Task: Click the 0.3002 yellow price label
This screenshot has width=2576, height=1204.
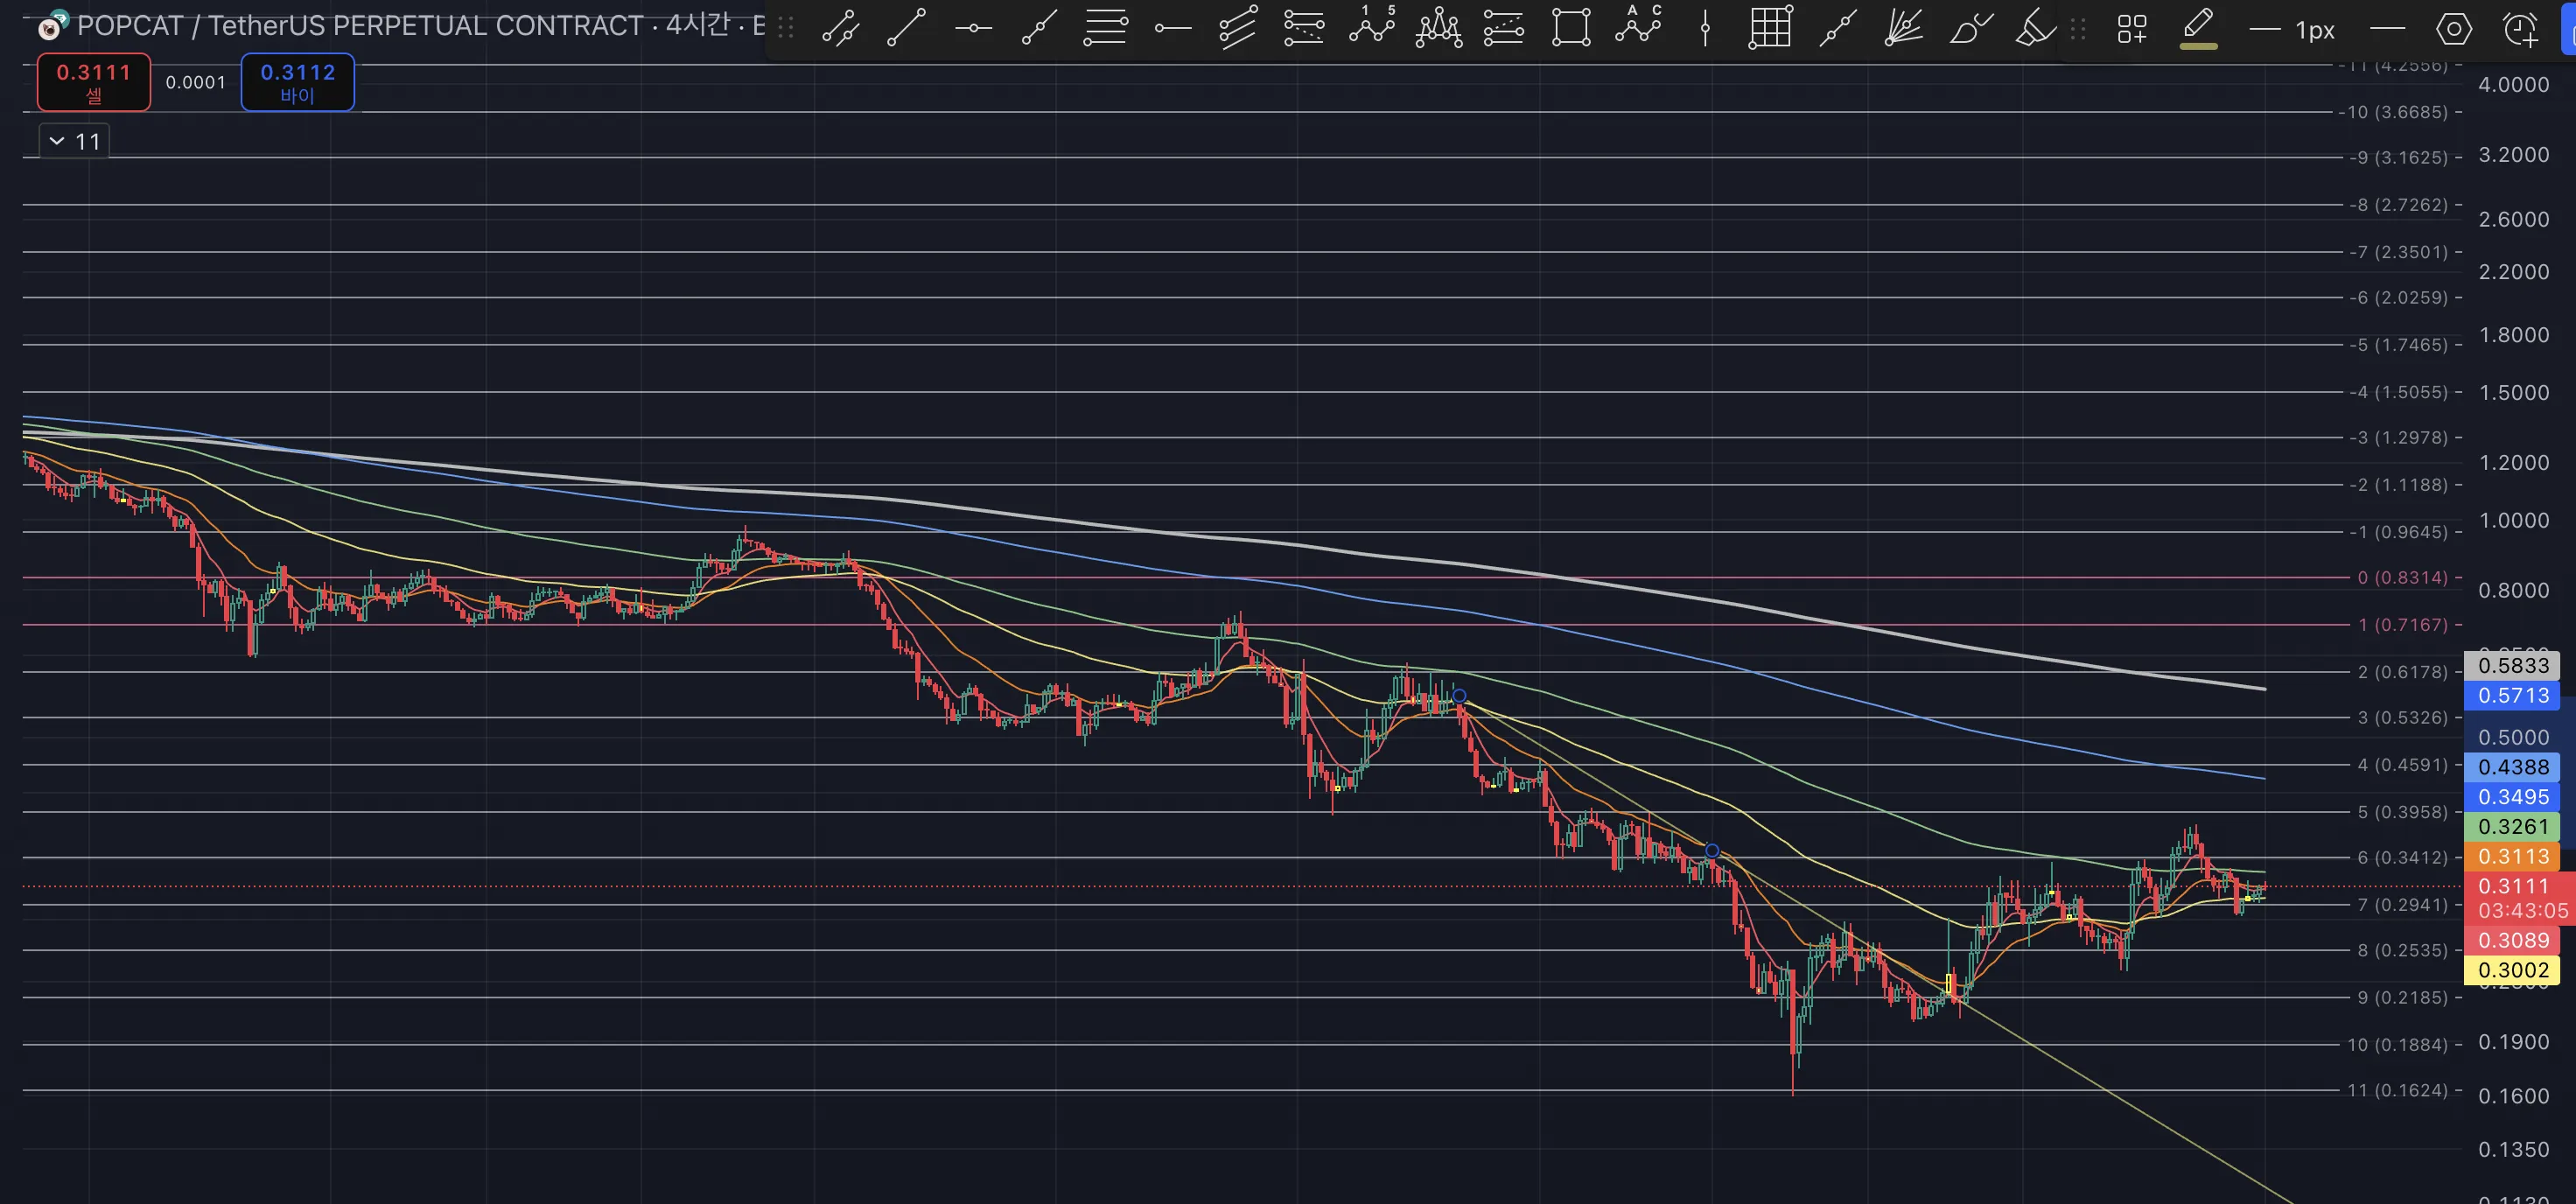Action: pyautogui.click(x=2513, y=971)
